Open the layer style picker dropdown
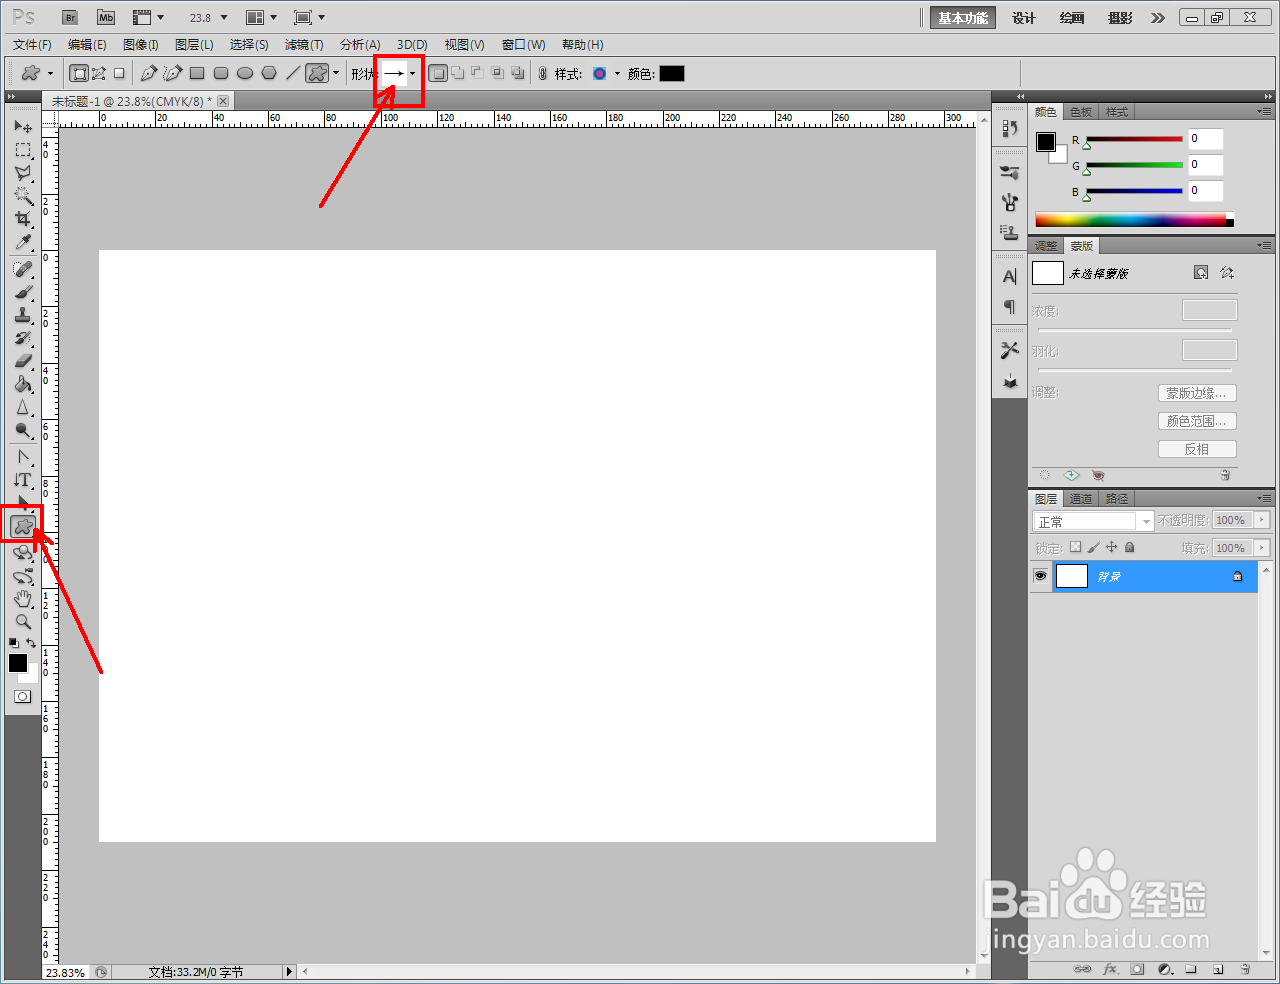The height and width of the screenshot is (984, 1280). [x=617, y=74]
